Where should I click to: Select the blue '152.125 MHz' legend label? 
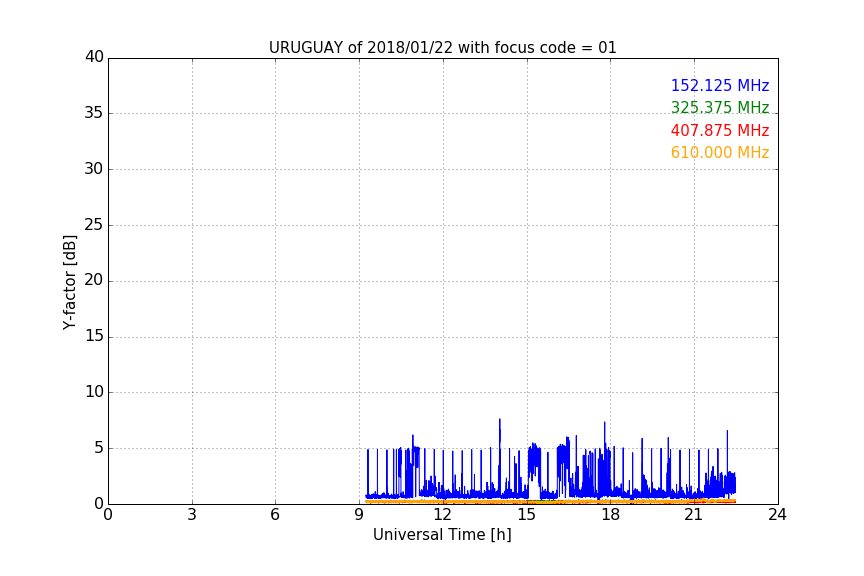(x=720, y=85)
